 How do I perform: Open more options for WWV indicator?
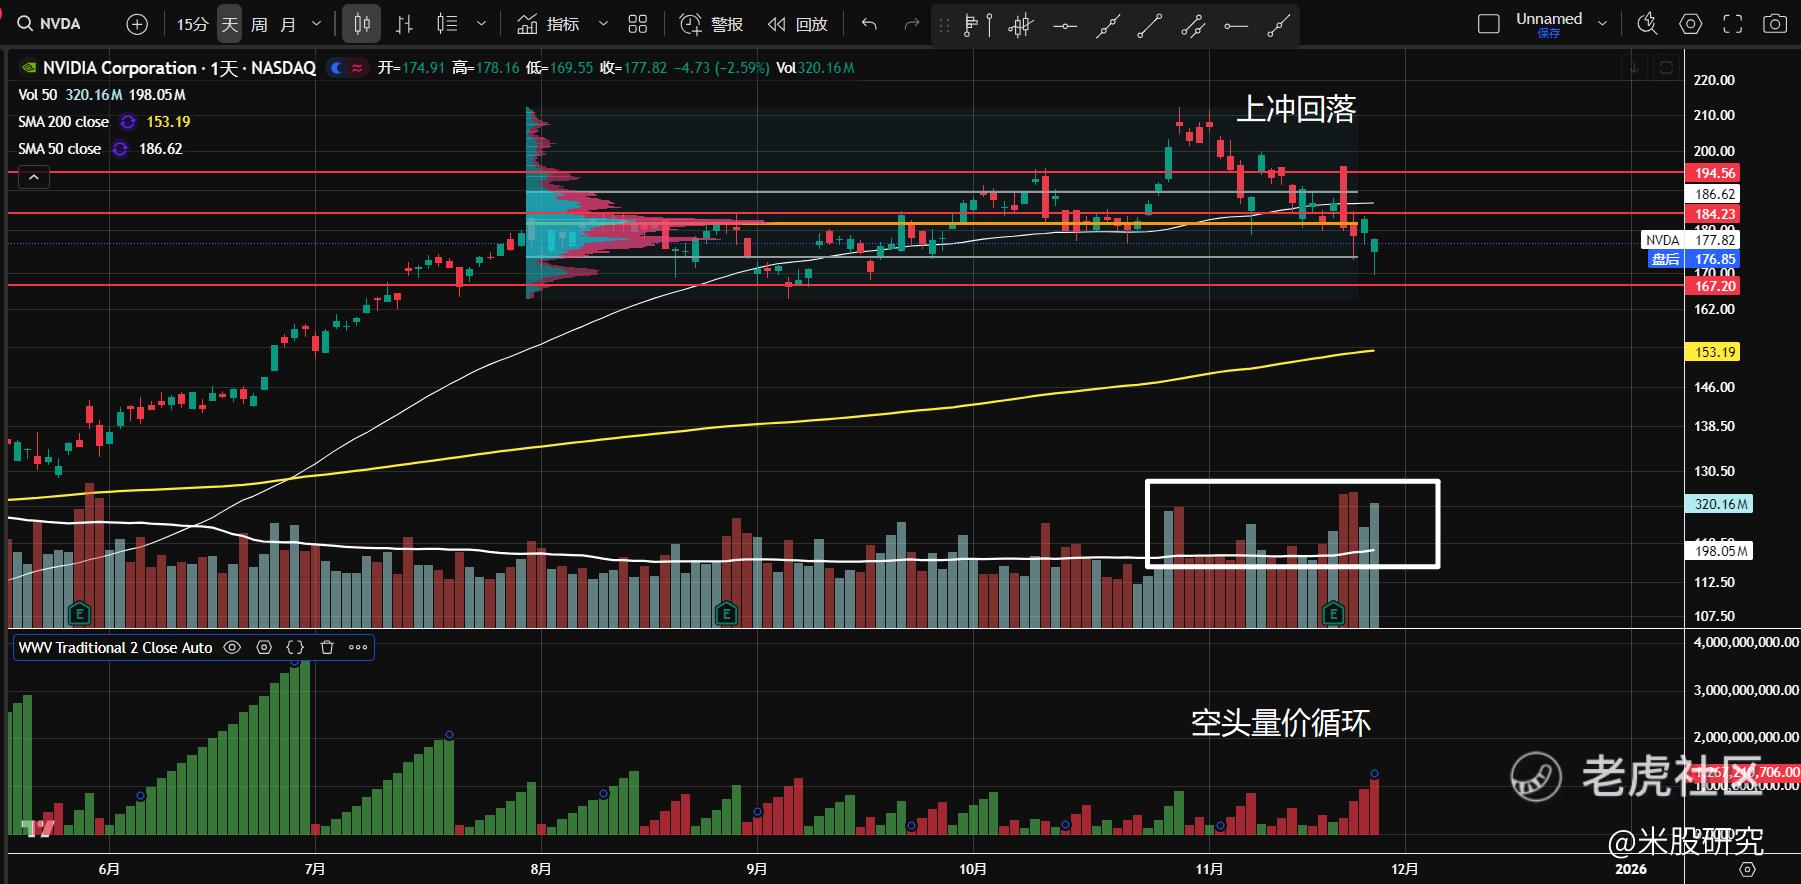point(358,648)
